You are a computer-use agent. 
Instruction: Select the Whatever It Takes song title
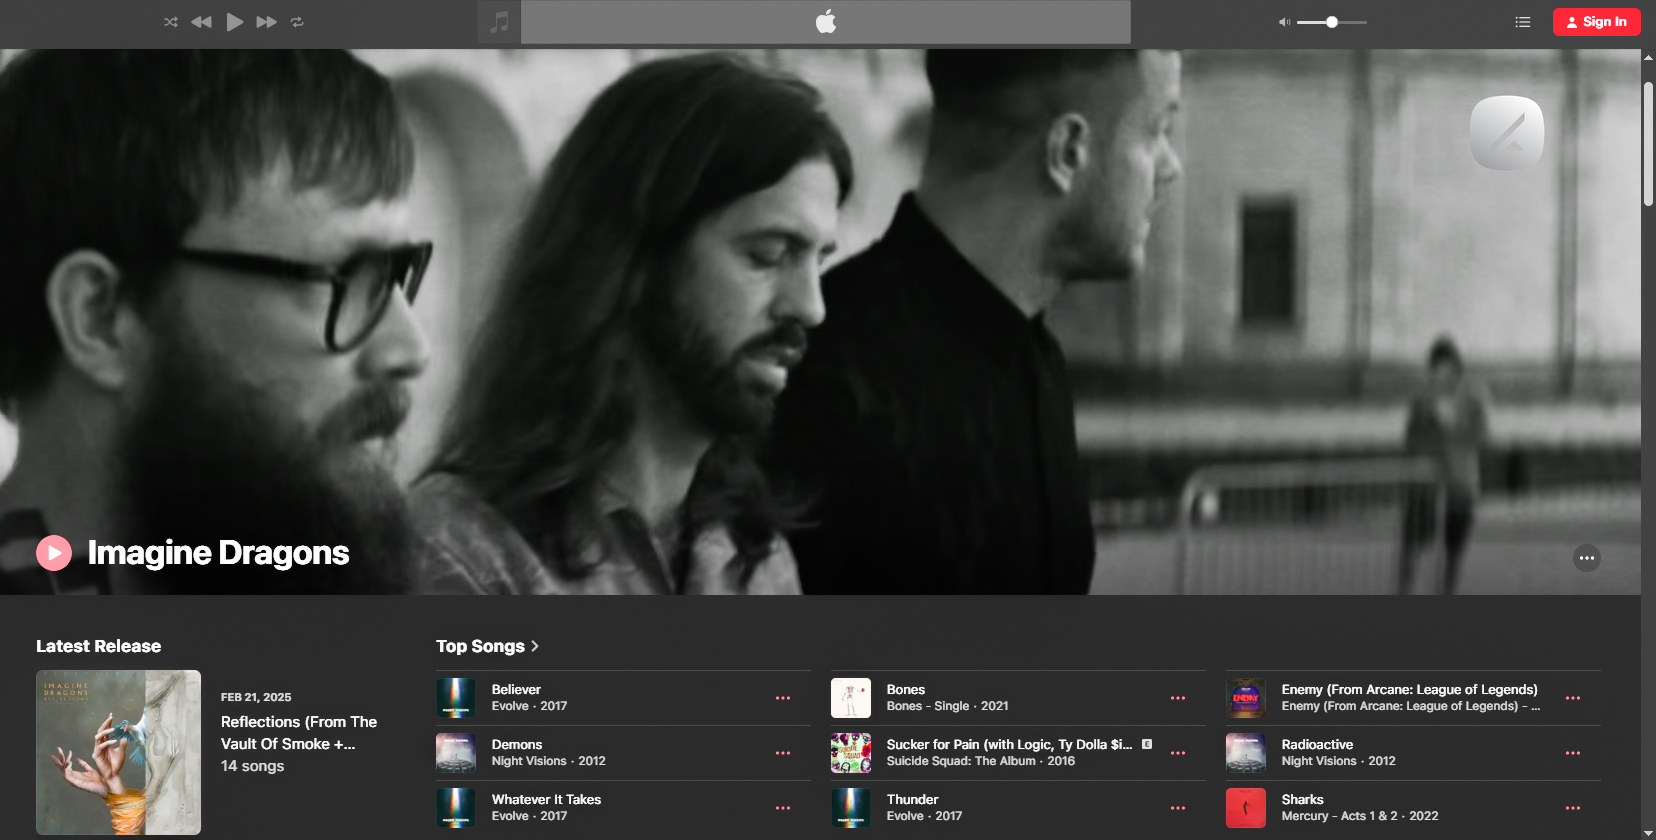546,800
